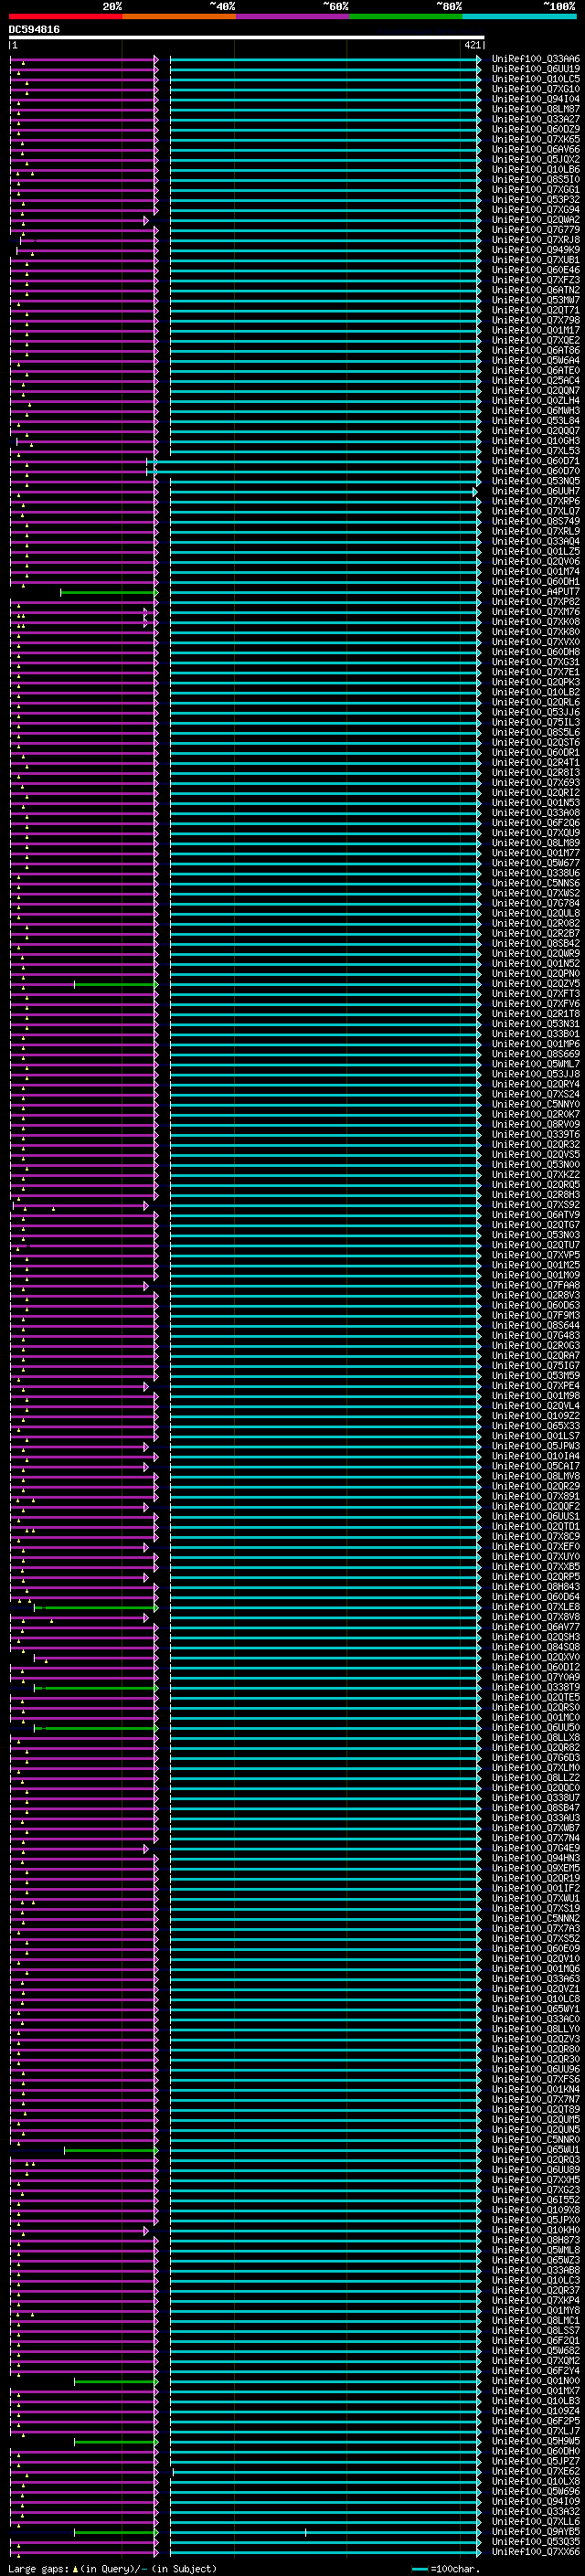Image resolution: width=585 pixels, height=2576 pixels.
Task: Select hit UniRef100_Q7XS92
Action: (536, 1205)
